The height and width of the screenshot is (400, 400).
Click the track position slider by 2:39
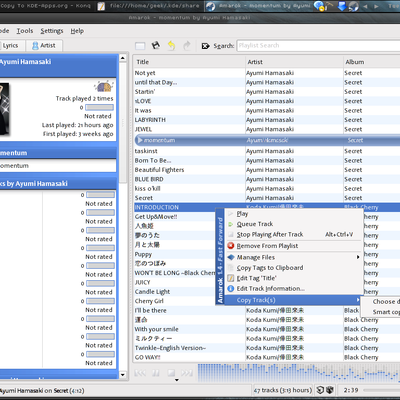click(x=381, y=390)
